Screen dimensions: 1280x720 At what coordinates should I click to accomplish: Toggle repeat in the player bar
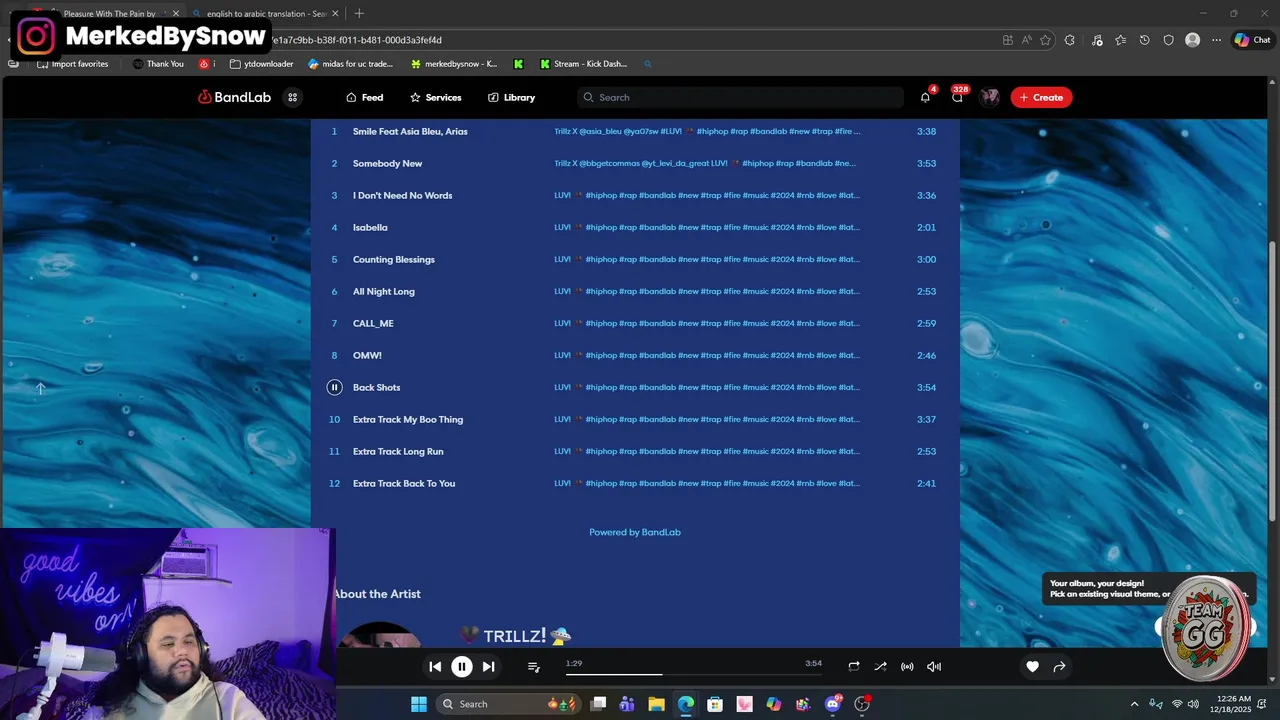pyautogui.click(x=854, y=666)
